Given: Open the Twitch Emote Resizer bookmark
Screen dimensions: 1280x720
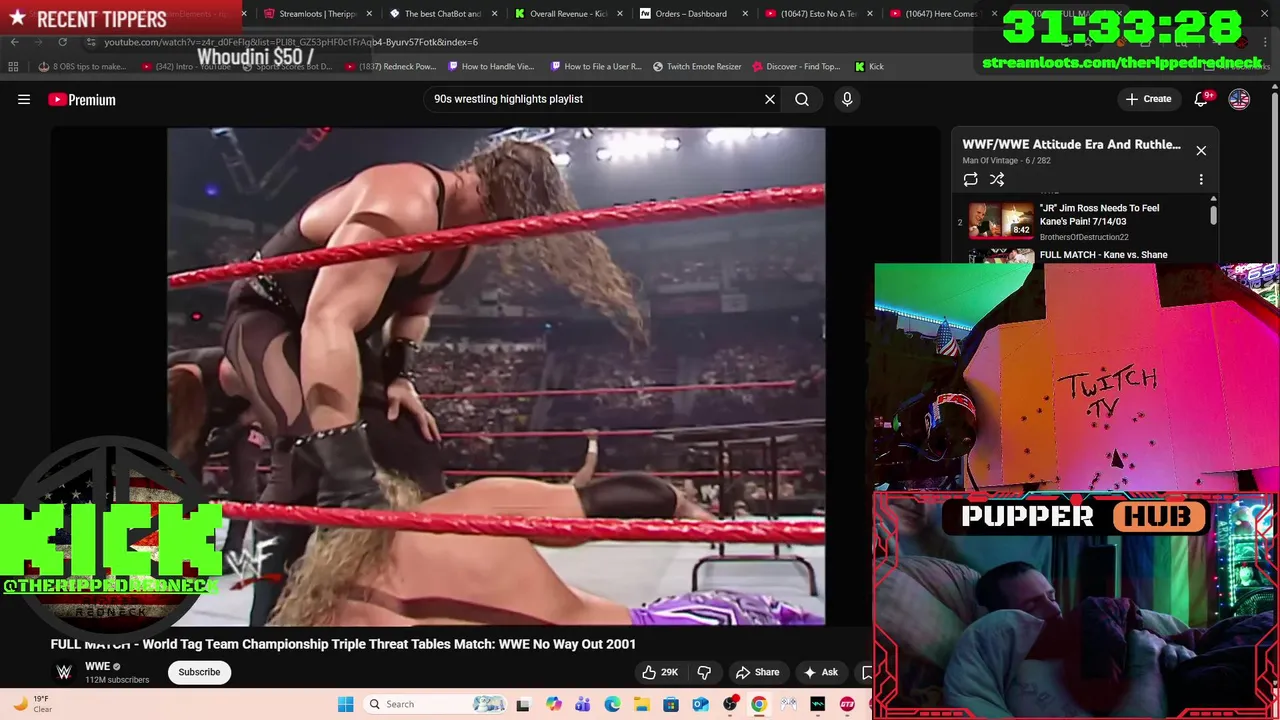Looking at the screenshot, I should [697, 66].
